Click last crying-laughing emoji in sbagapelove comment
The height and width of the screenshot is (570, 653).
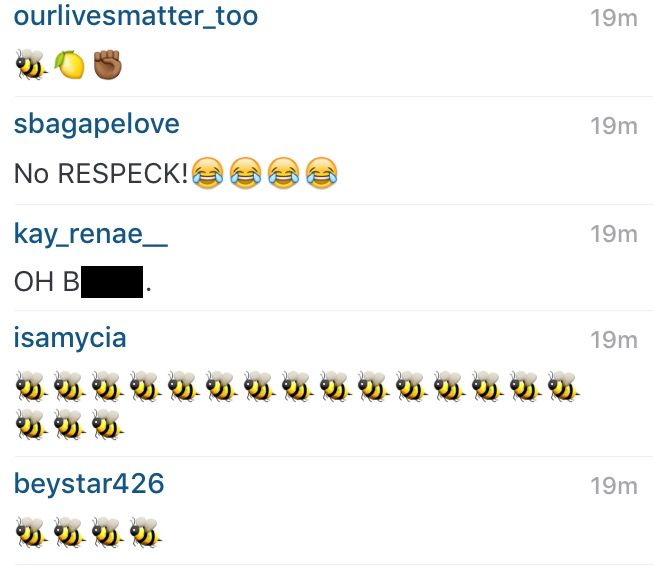(x=322, y=173)
